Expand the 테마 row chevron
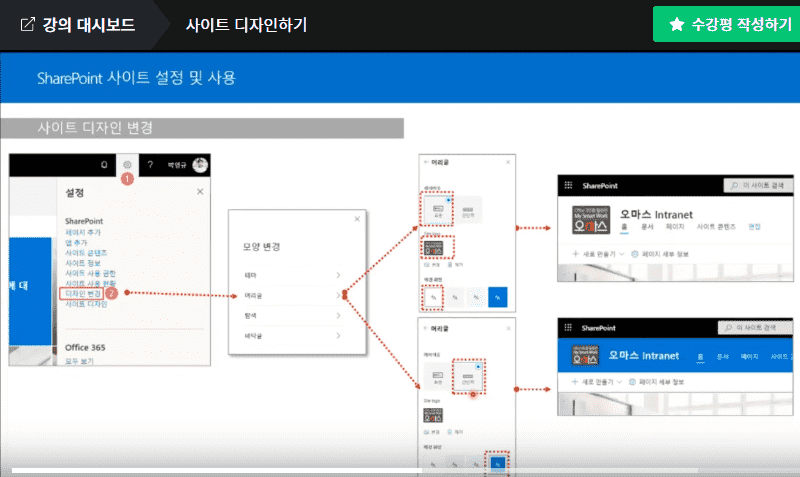800x477 pixels. [x=338, y=275]
